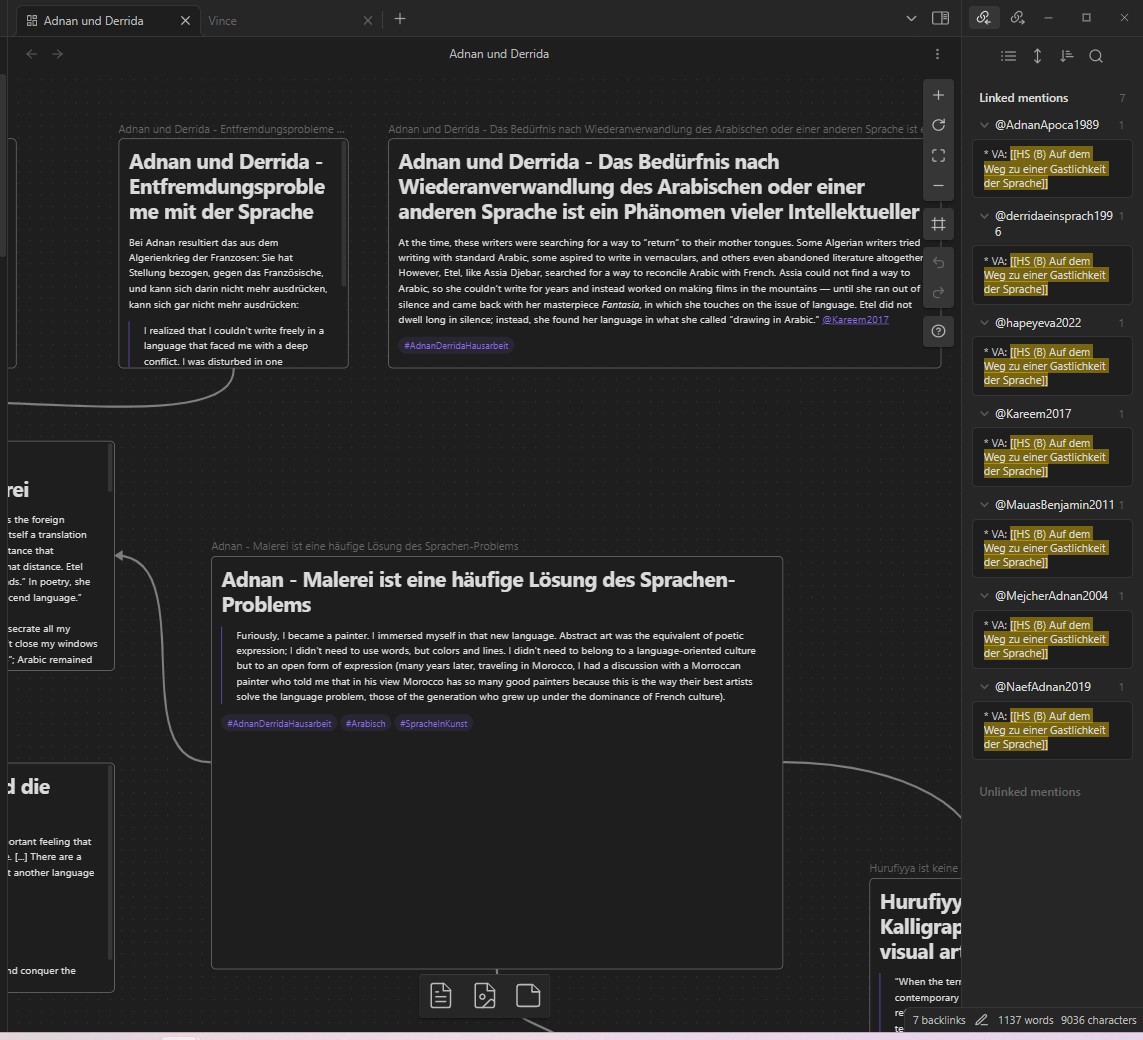The image size is (1143, 1040).
Task: Reset canvas zoom level
Action: tap(938, 125)
